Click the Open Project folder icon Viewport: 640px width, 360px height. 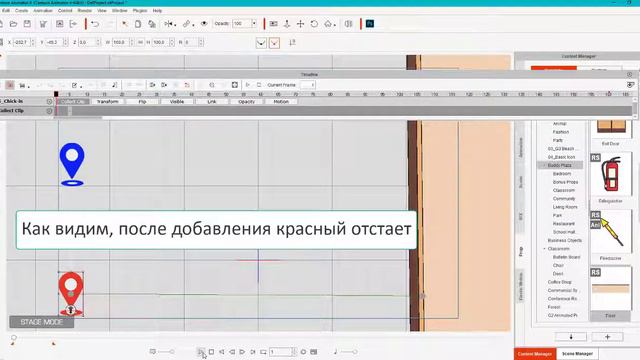coord(13,24)
